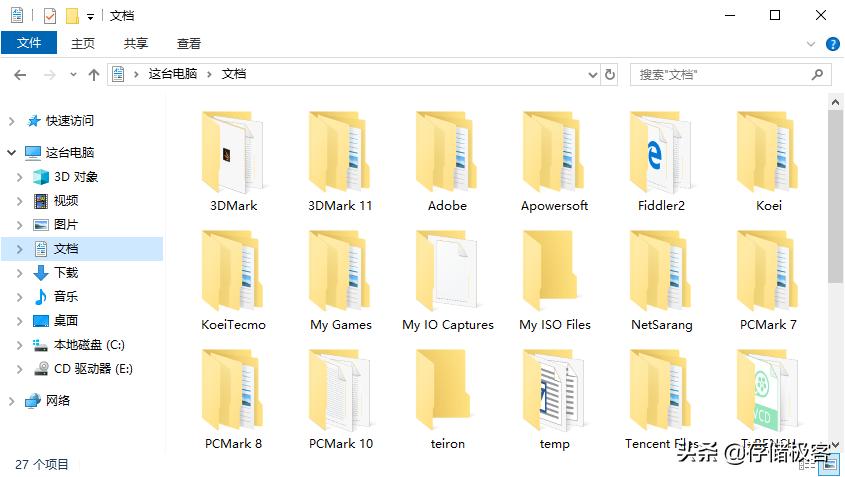
Task: Select the My ISO Files folder
Action: 555,281
